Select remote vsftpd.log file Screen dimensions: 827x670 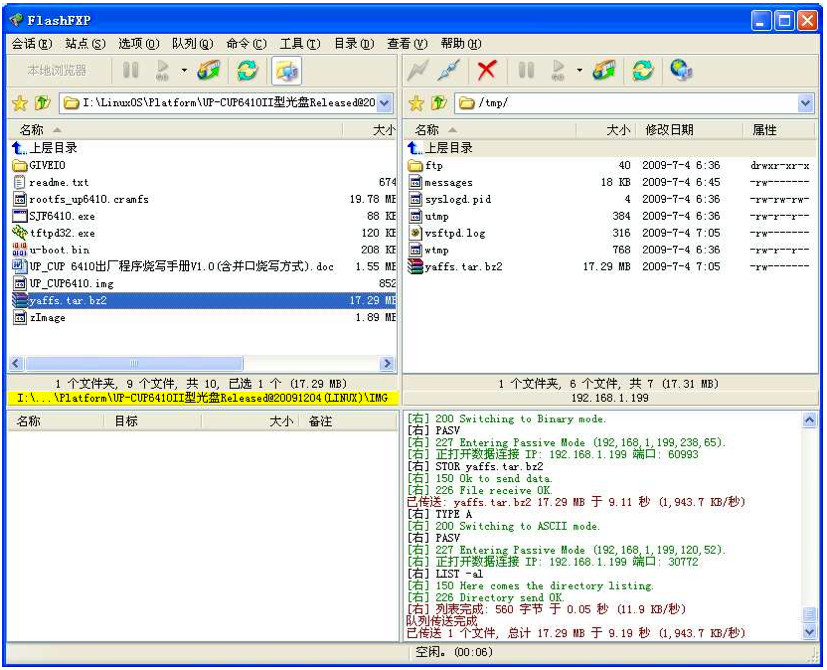pyautogui.click(x=610, y=233)
